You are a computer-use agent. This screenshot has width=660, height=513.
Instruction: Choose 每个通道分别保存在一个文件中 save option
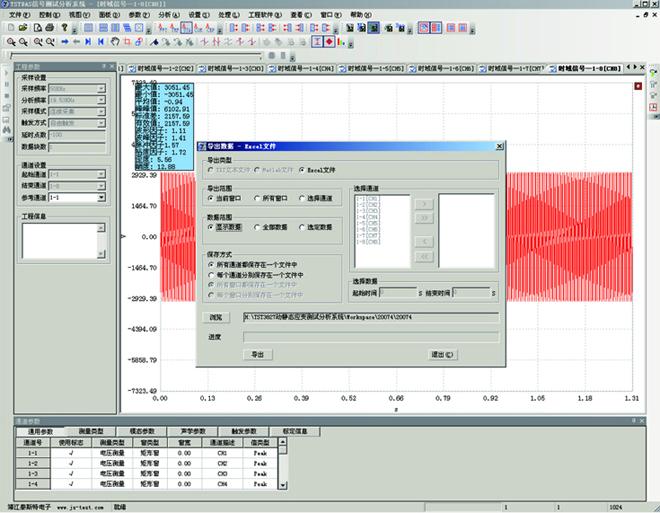pos(210,275)
